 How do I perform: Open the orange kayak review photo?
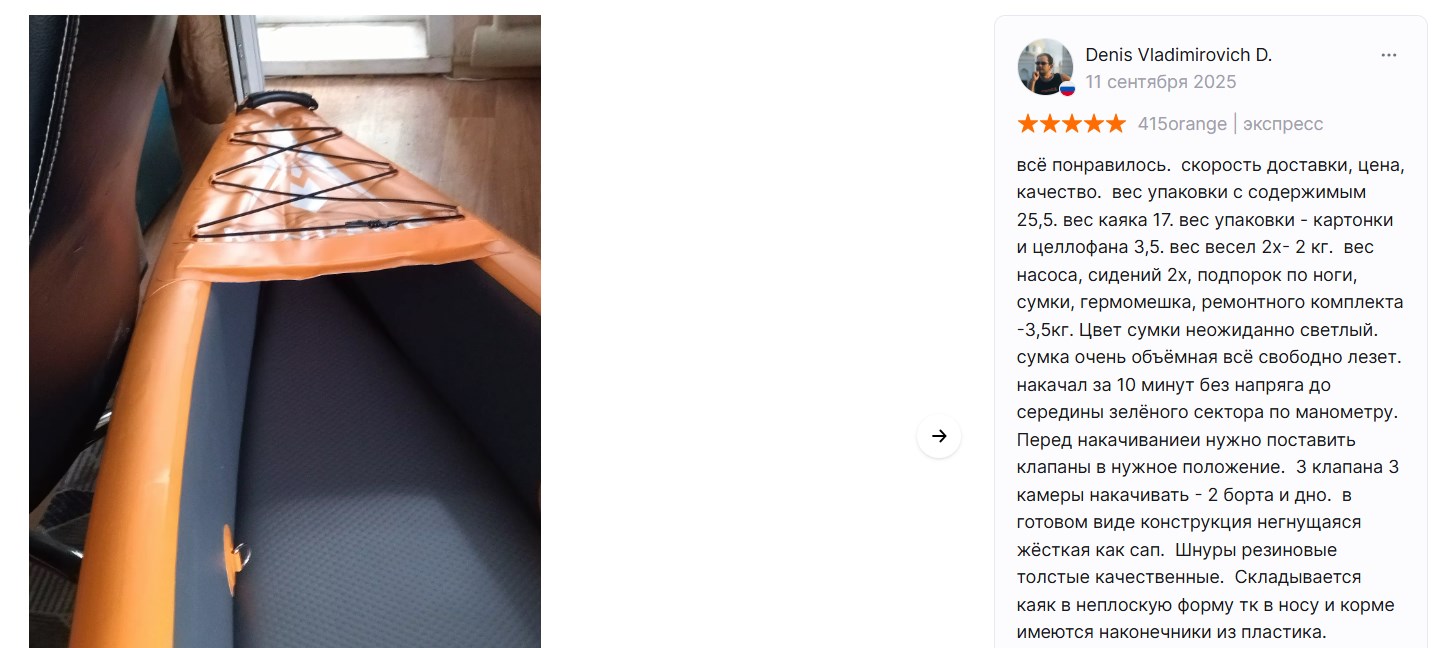click(285, 331)
